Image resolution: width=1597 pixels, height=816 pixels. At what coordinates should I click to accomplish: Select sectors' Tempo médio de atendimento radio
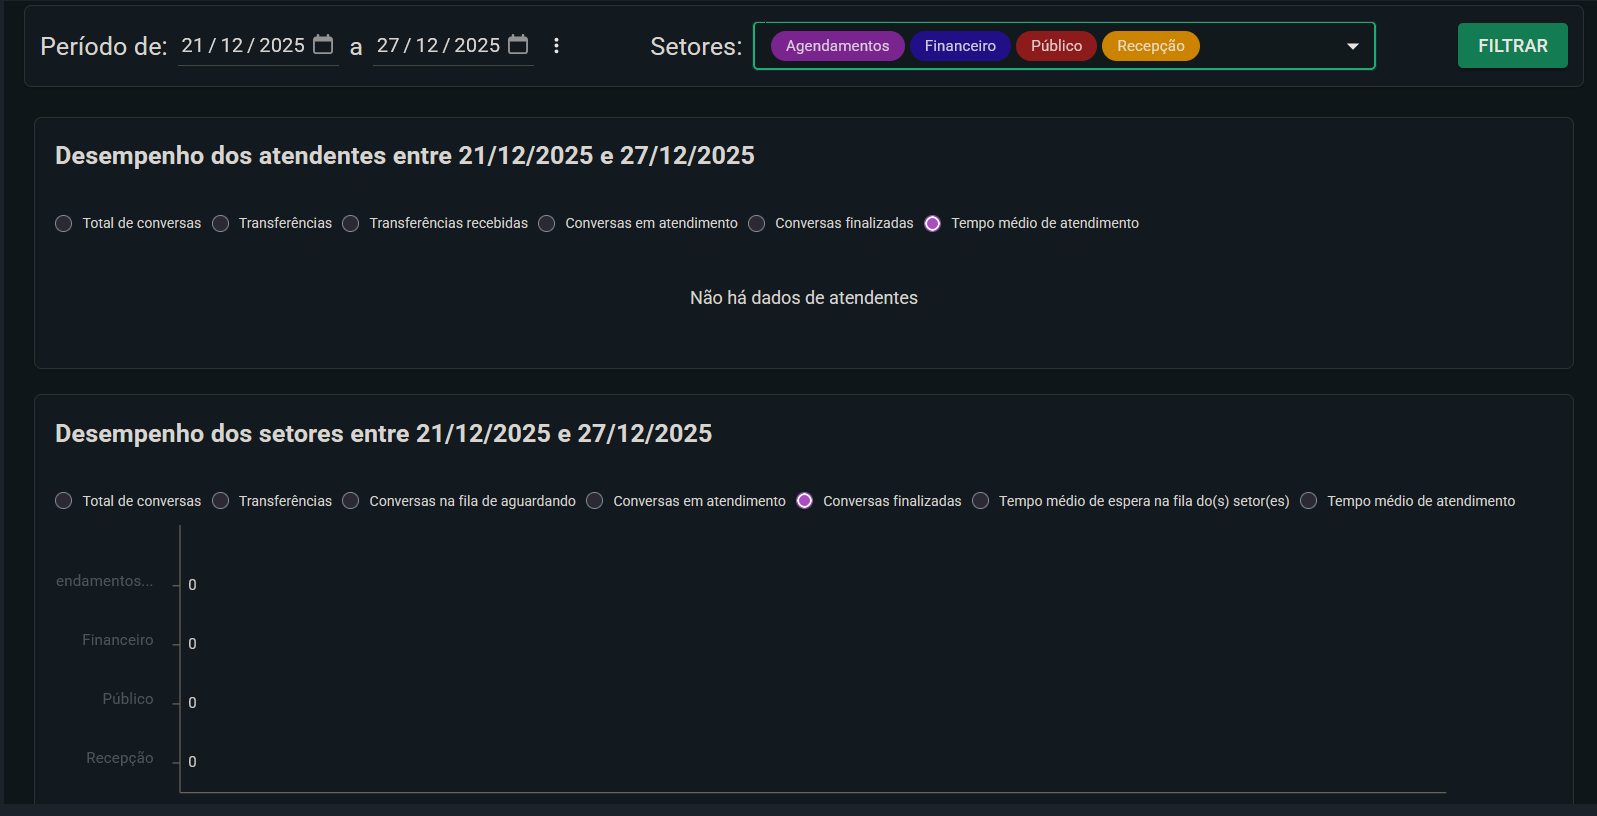1309,501
